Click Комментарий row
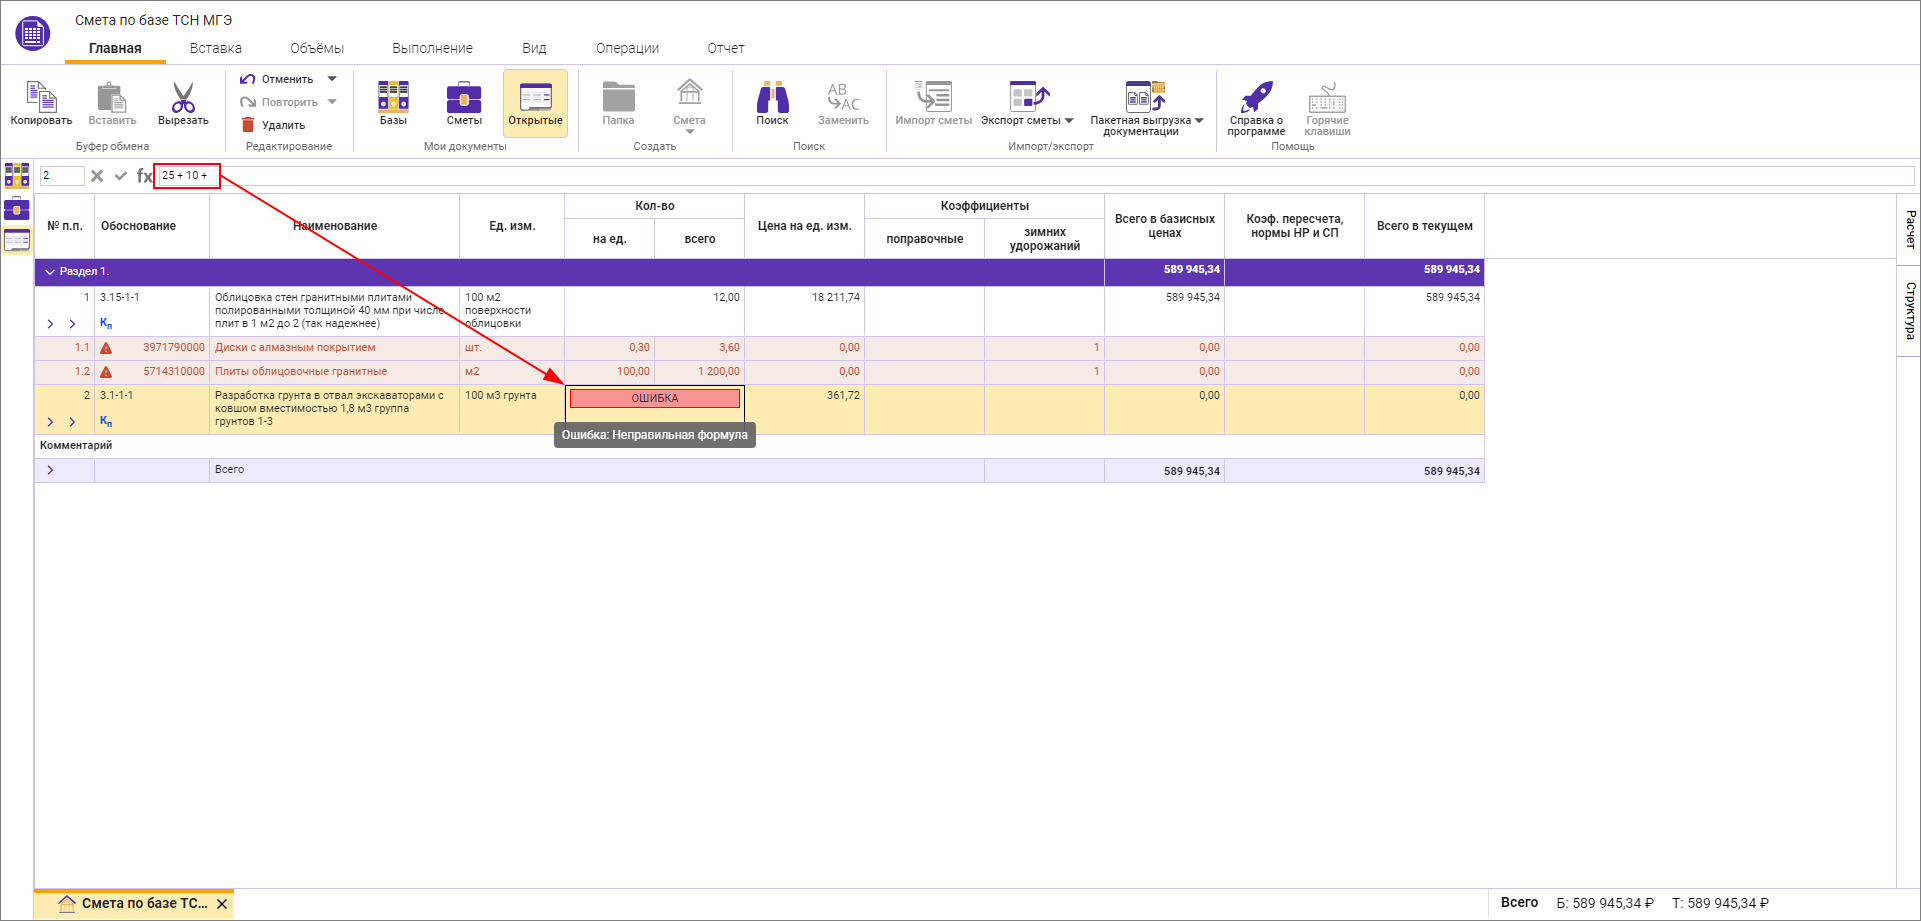Viewport: 1921px width, 921px height. point(759,446)
